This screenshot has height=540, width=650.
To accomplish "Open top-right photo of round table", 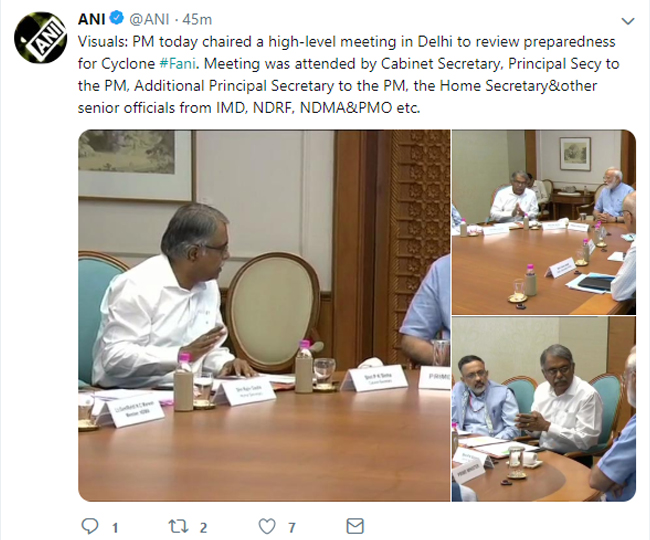I will 544,222.
